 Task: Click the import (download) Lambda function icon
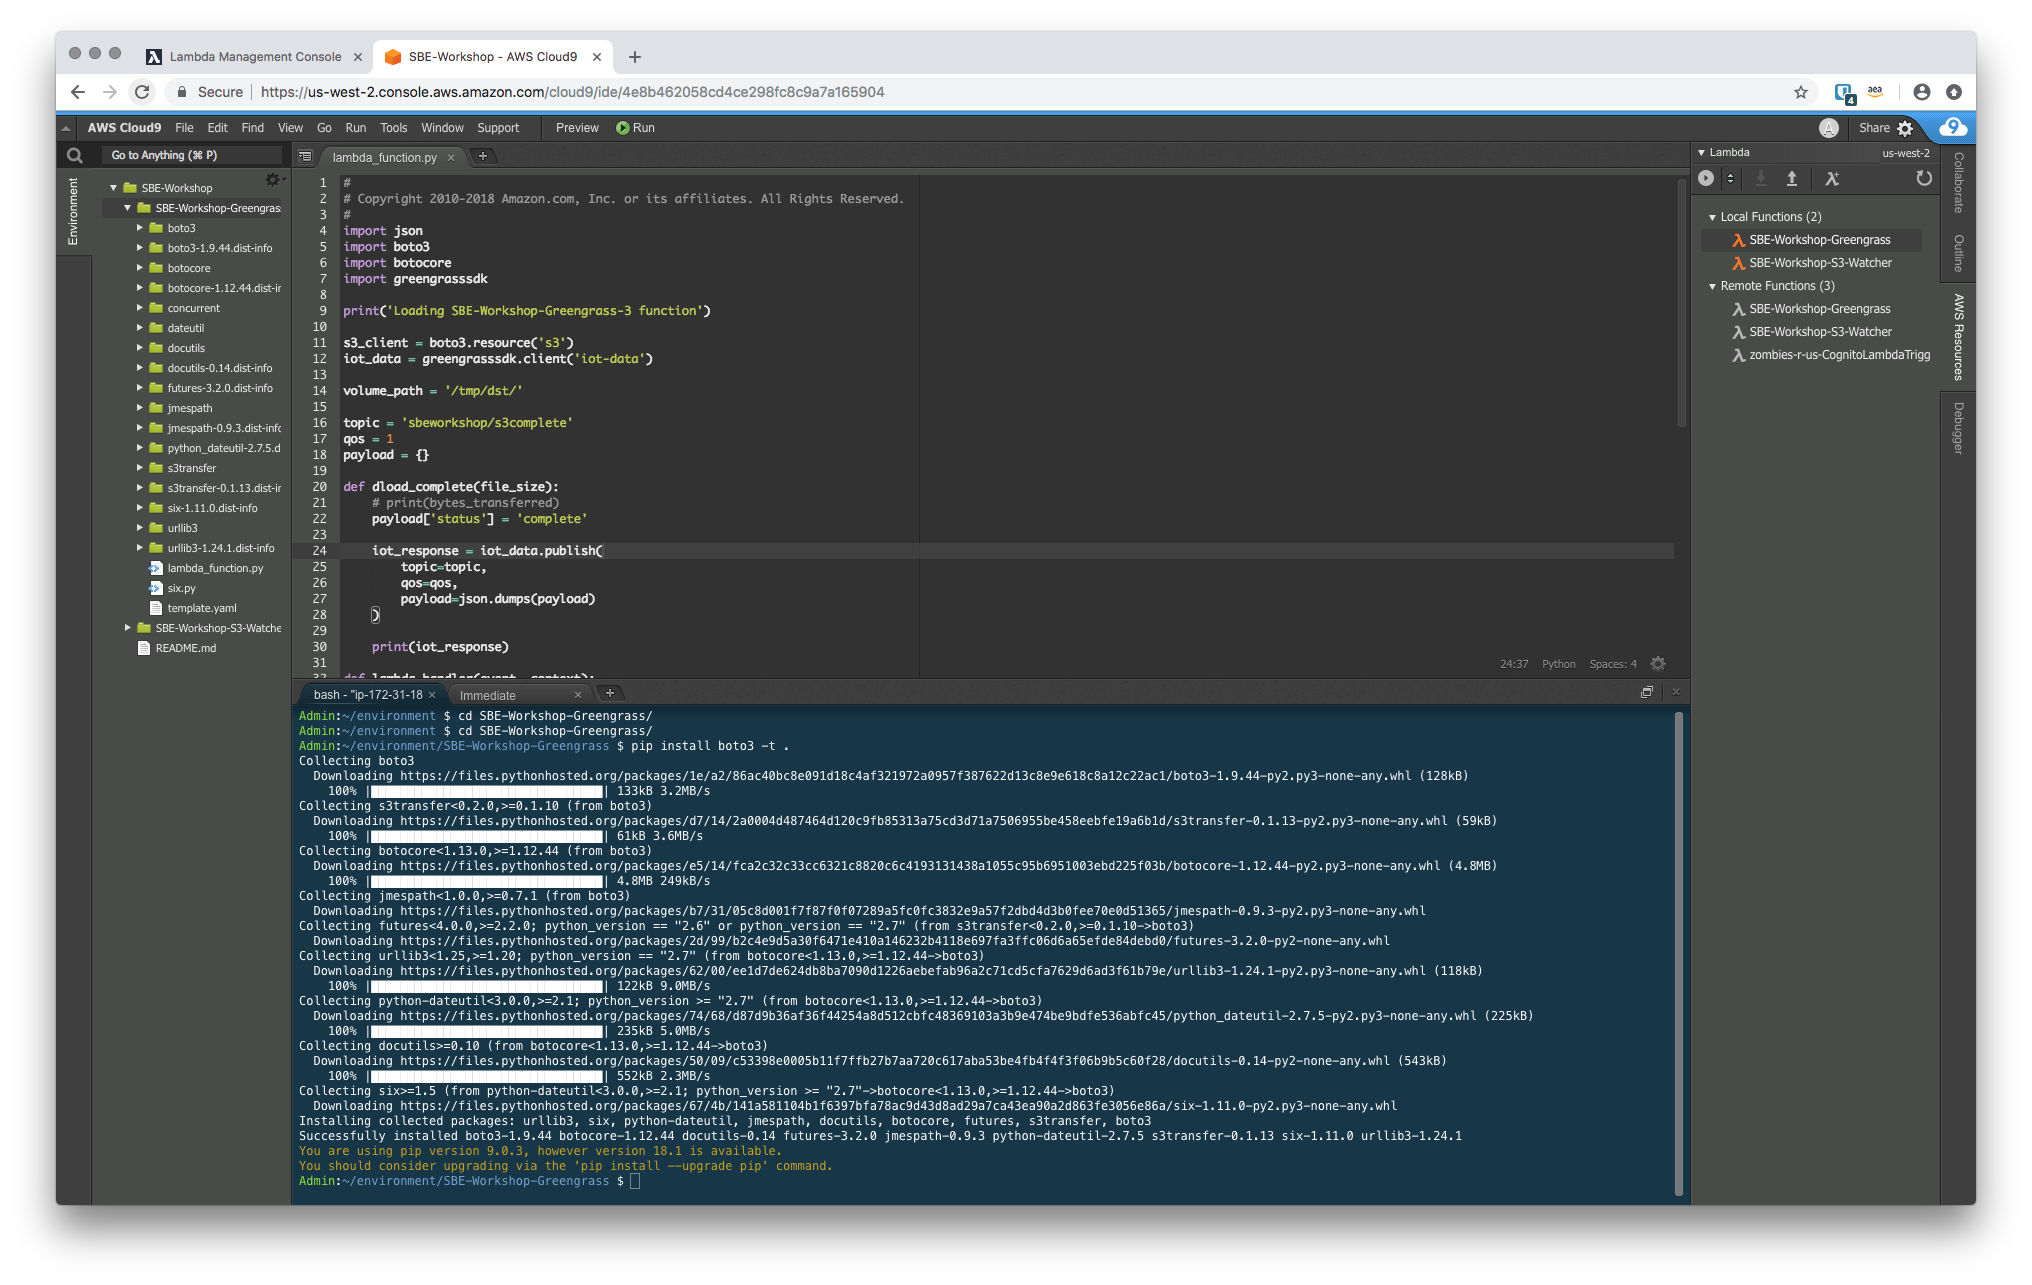point(1761,178)
